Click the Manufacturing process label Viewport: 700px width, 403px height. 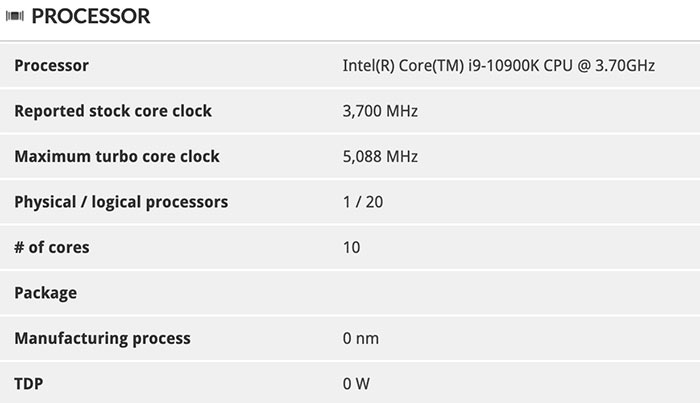pos(102,338)
